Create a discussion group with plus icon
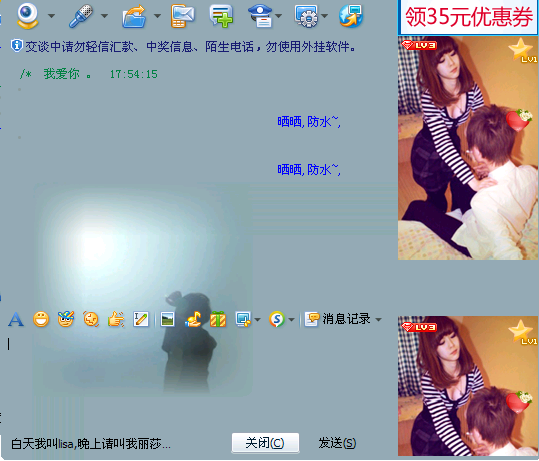 (x=221, y=16)
